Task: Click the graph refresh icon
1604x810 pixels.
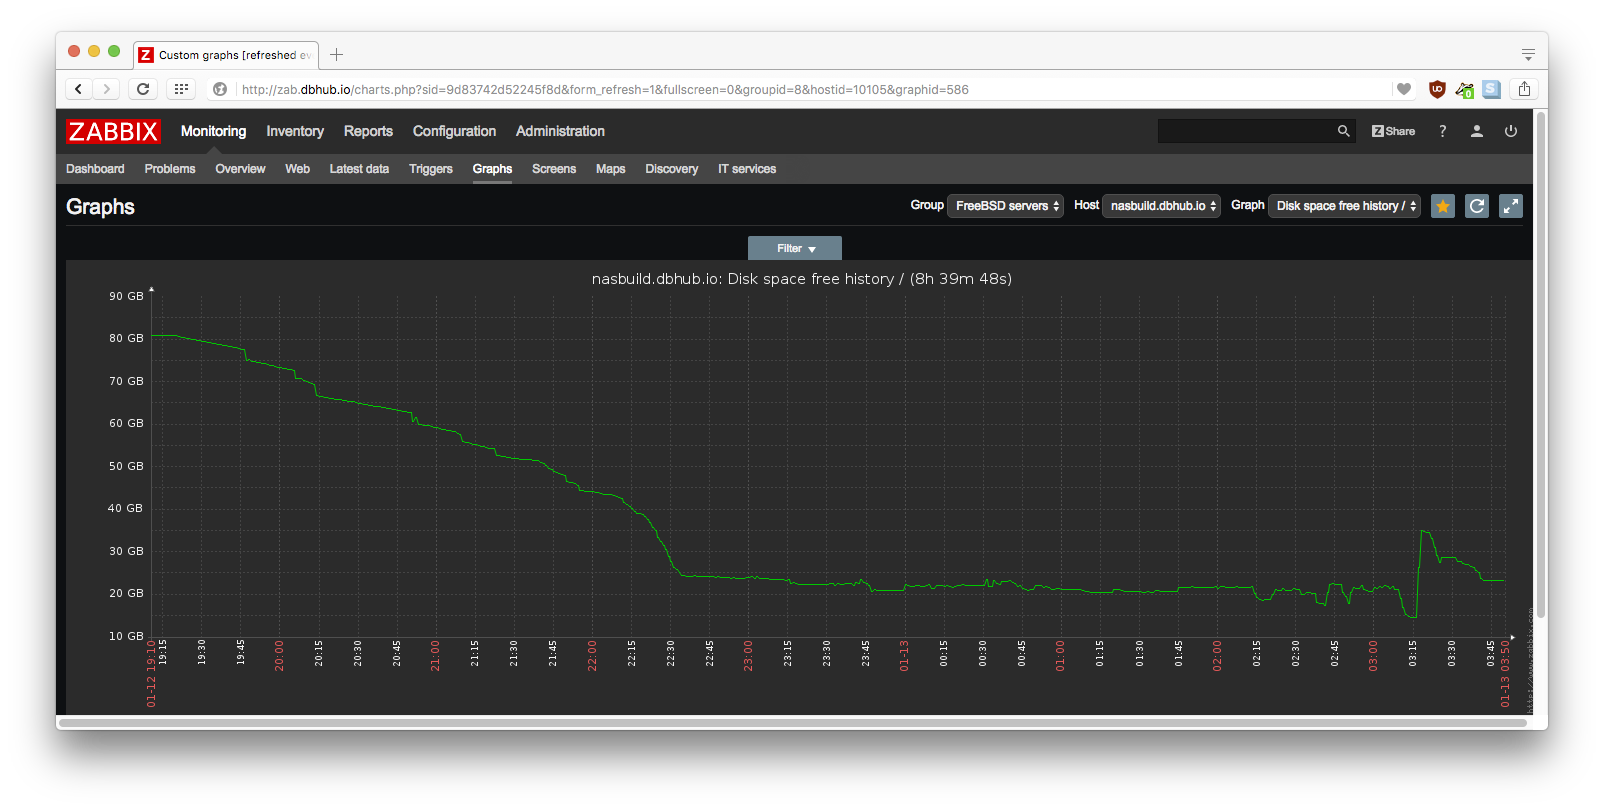Action: pyautogui.click(x=1476, y=206)
